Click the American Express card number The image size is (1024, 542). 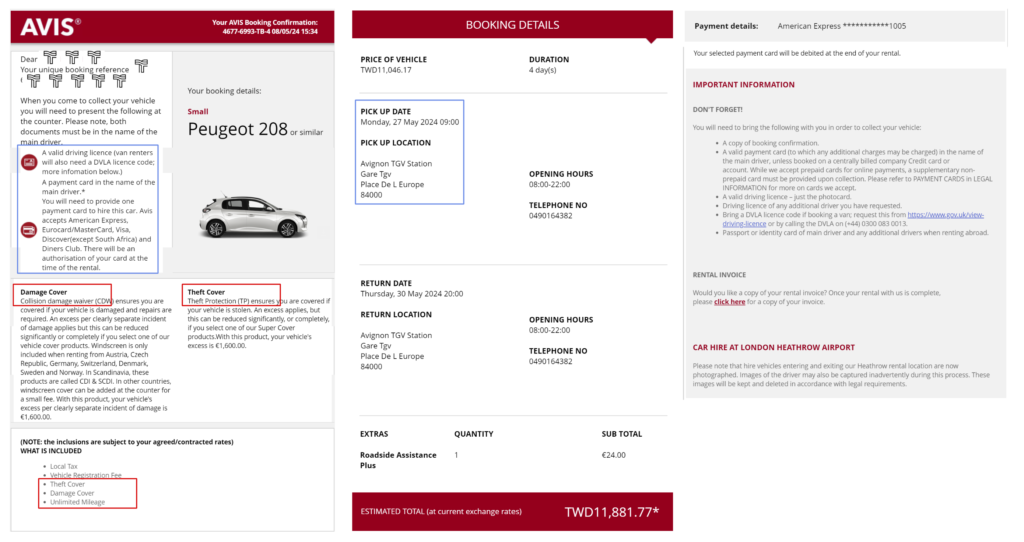coord(842,26)
